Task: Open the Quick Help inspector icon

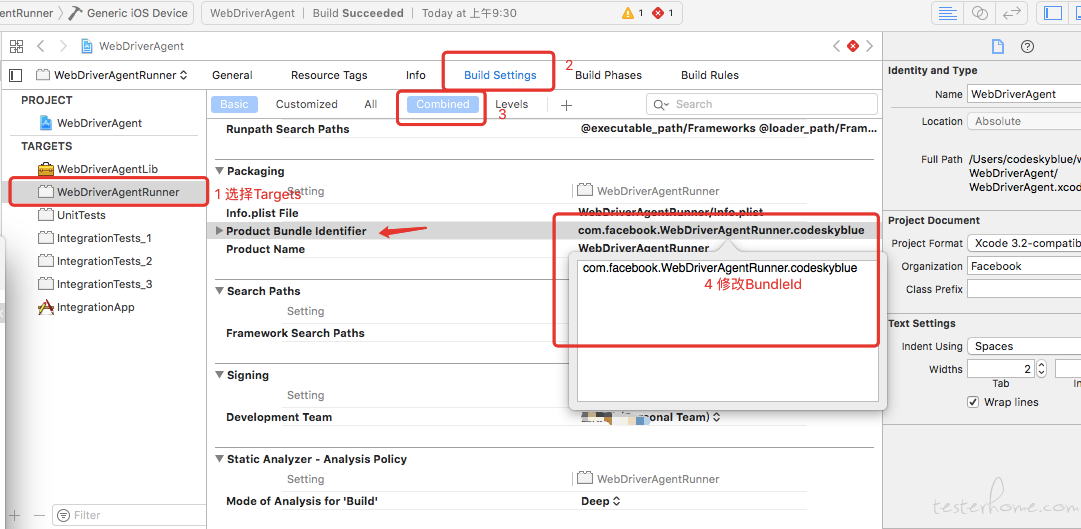Action: click(x=1027, y=46)
